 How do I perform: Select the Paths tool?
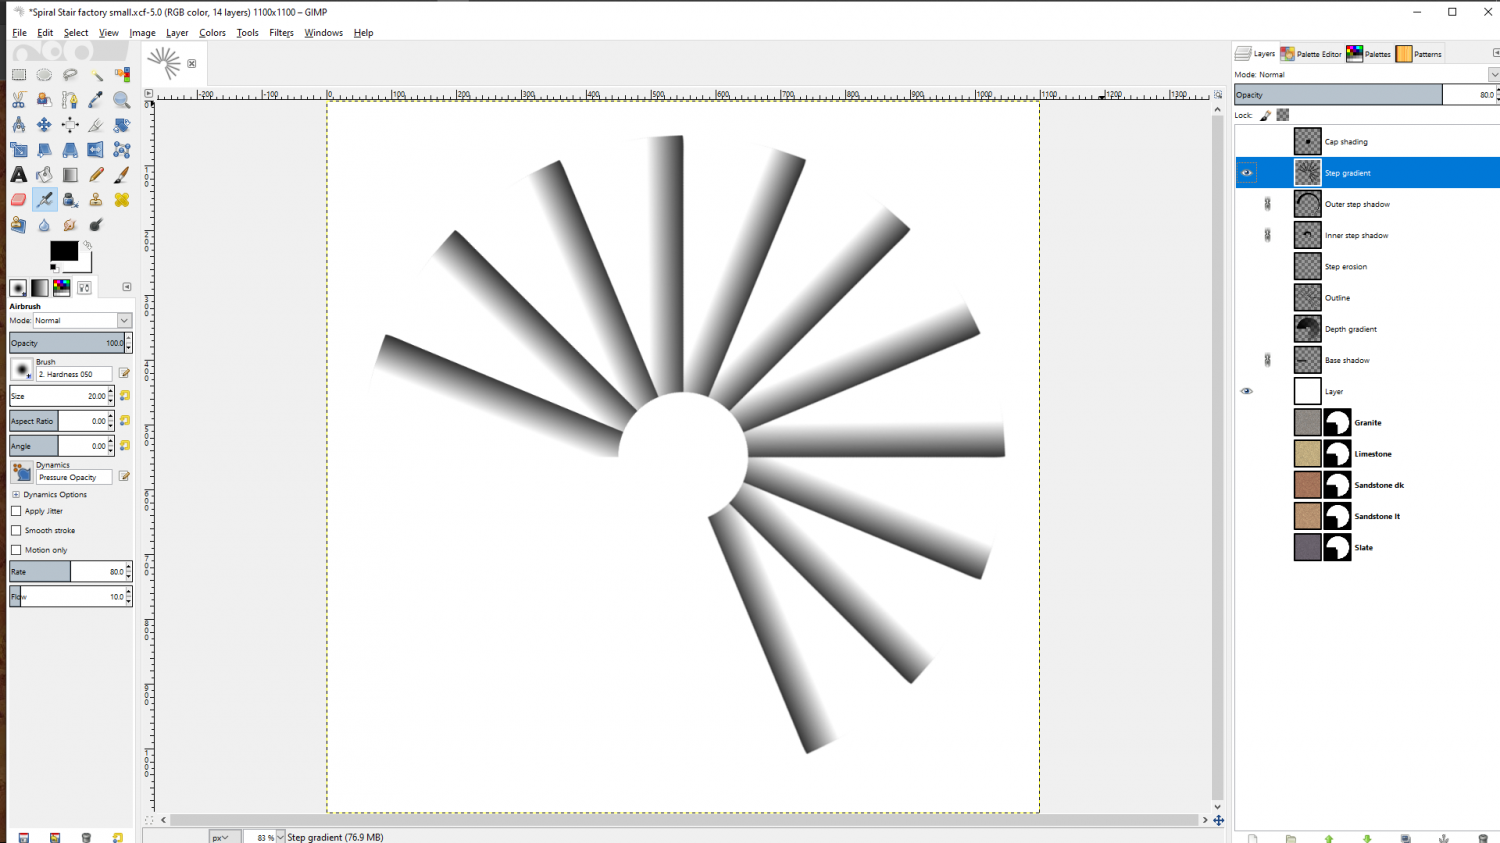click(70, 100)
